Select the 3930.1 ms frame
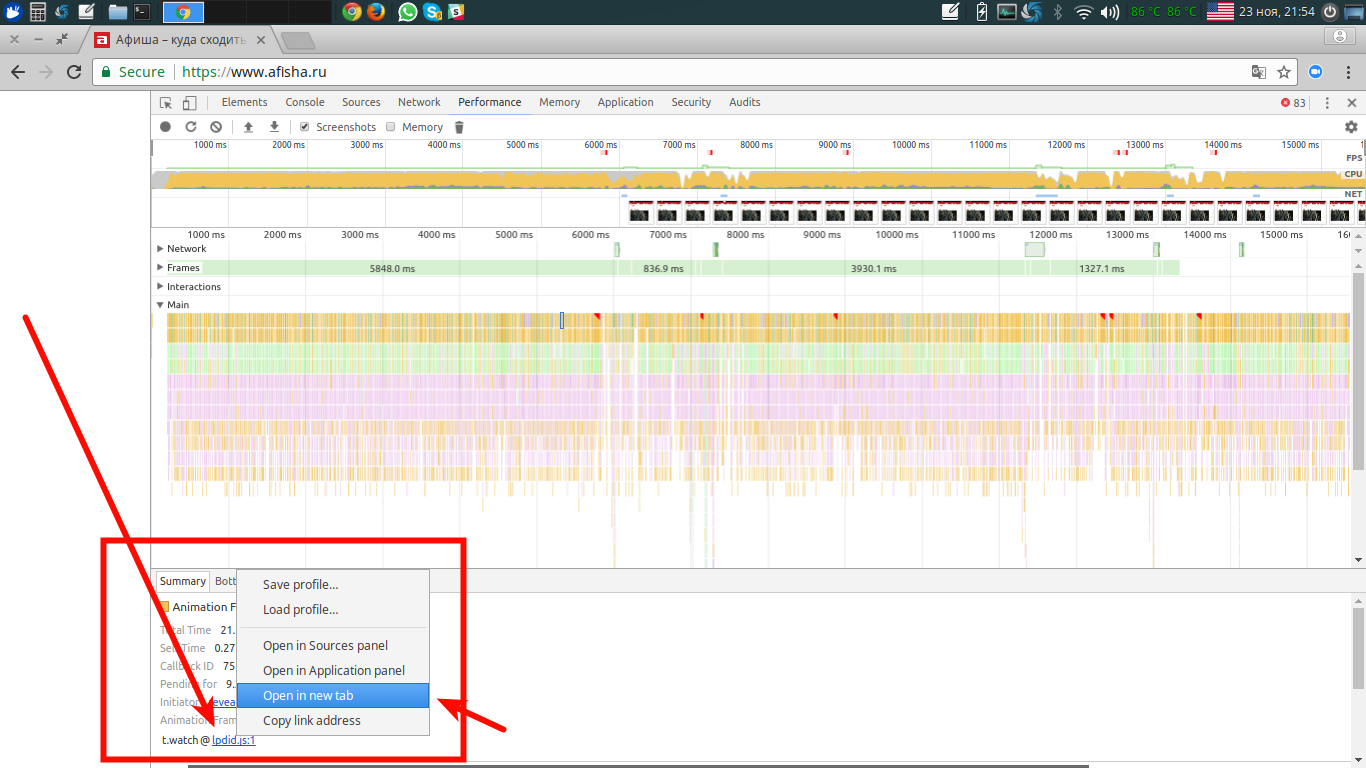The width and height of the screenshot is (1366, 768). point(874,268)
